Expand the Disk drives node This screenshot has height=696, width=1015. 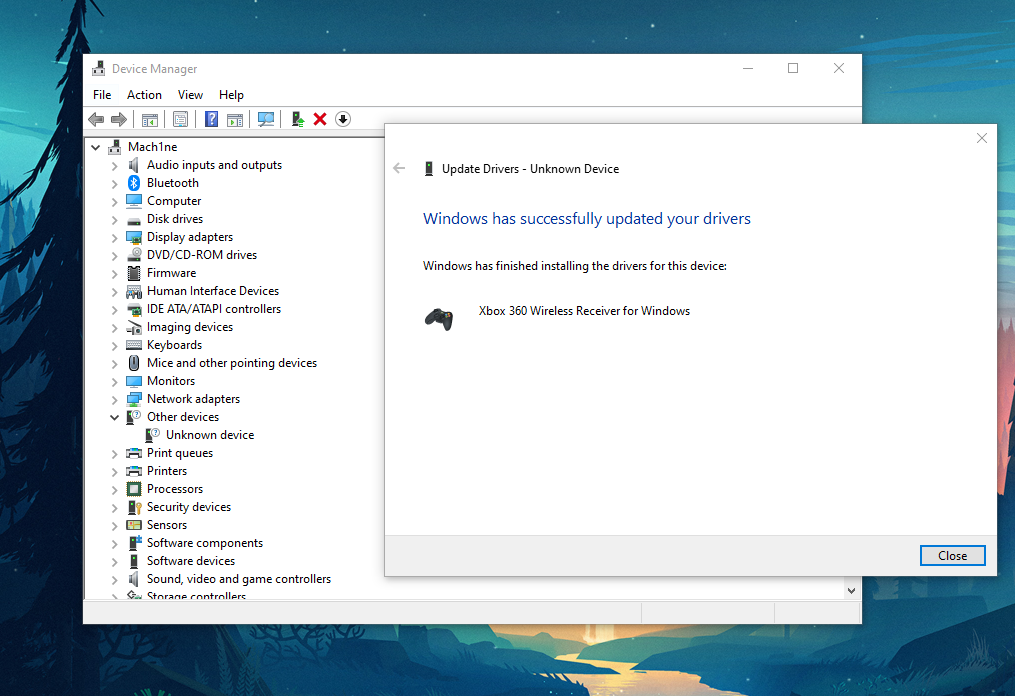115,219
